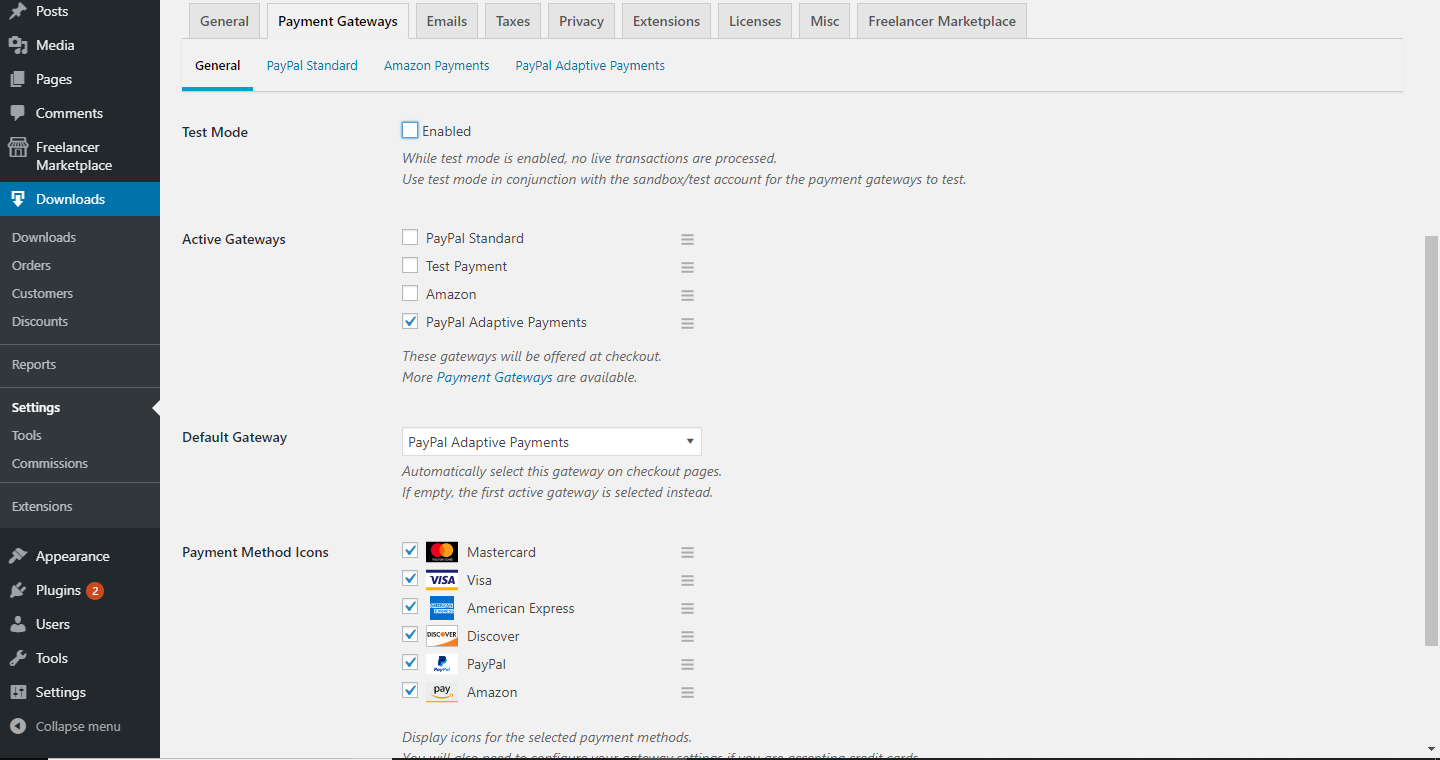Screen dimensions: 1440x760
Task: Click the Freelancer Marketplace store icon
Action: 18,148
